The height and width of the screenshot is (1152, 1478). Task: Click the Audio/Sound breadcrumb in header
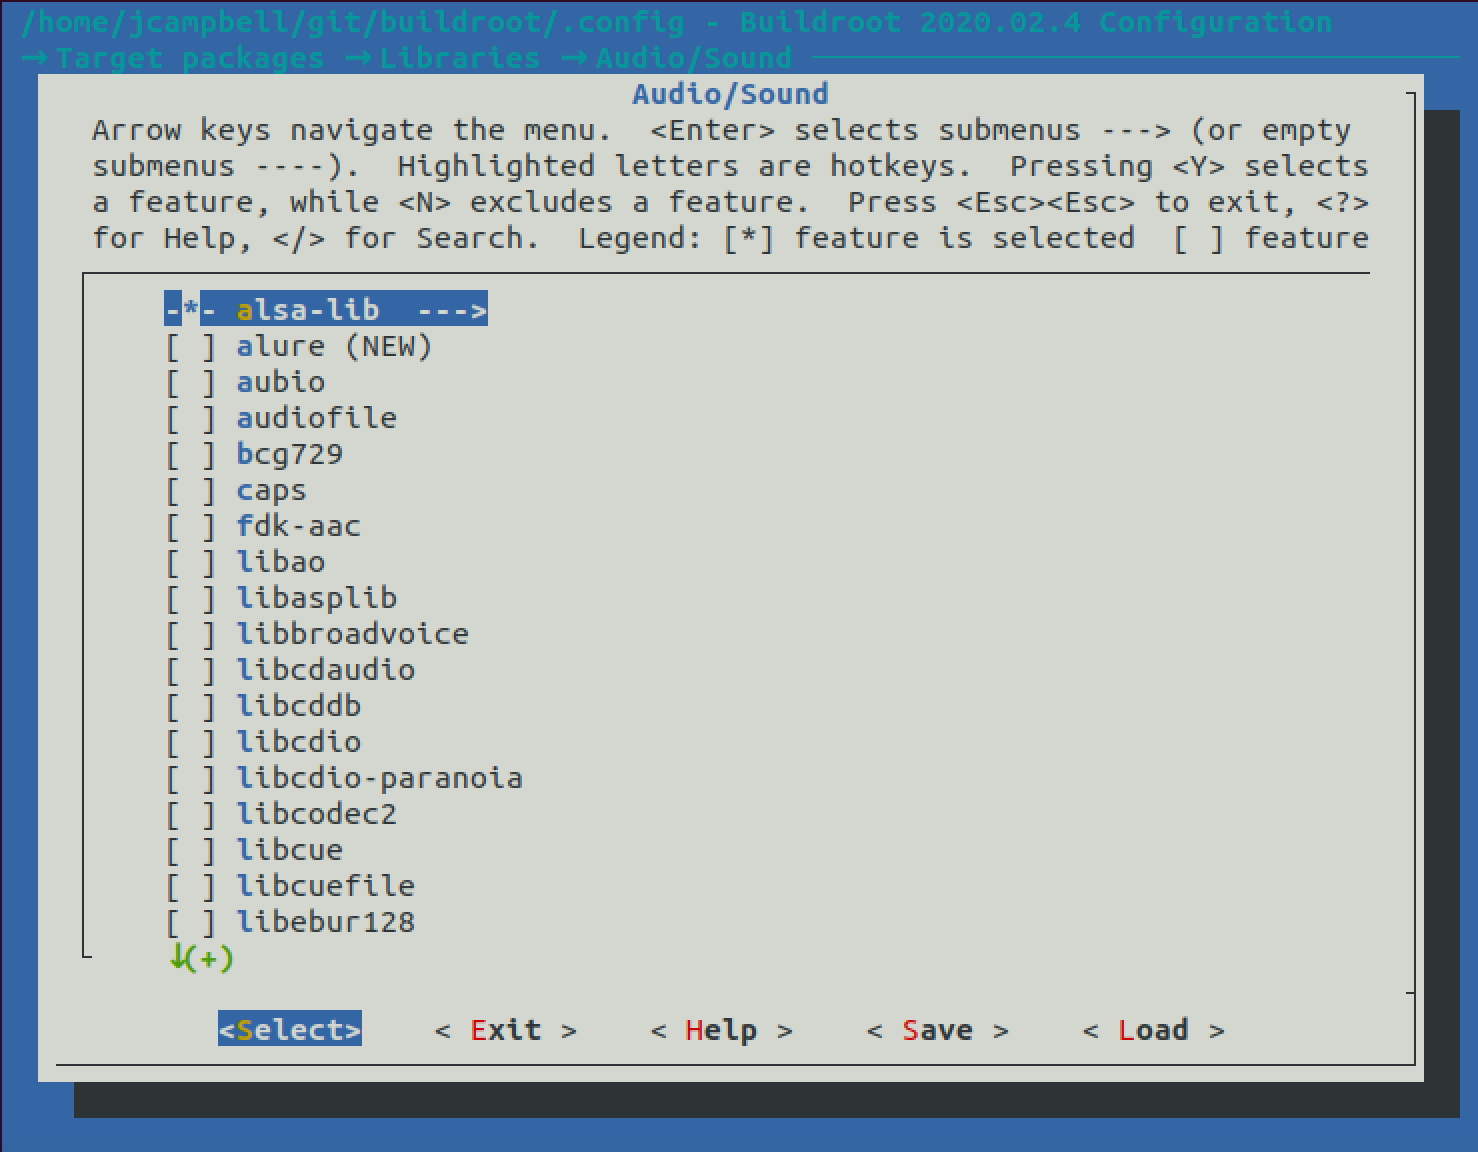point(694,58)
